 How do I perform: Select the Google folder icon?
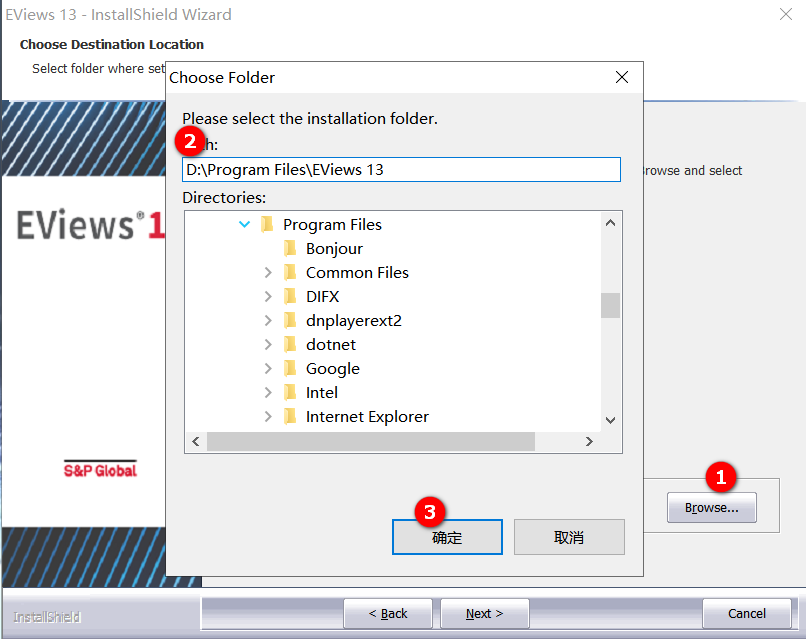click(x=290, y=369)
